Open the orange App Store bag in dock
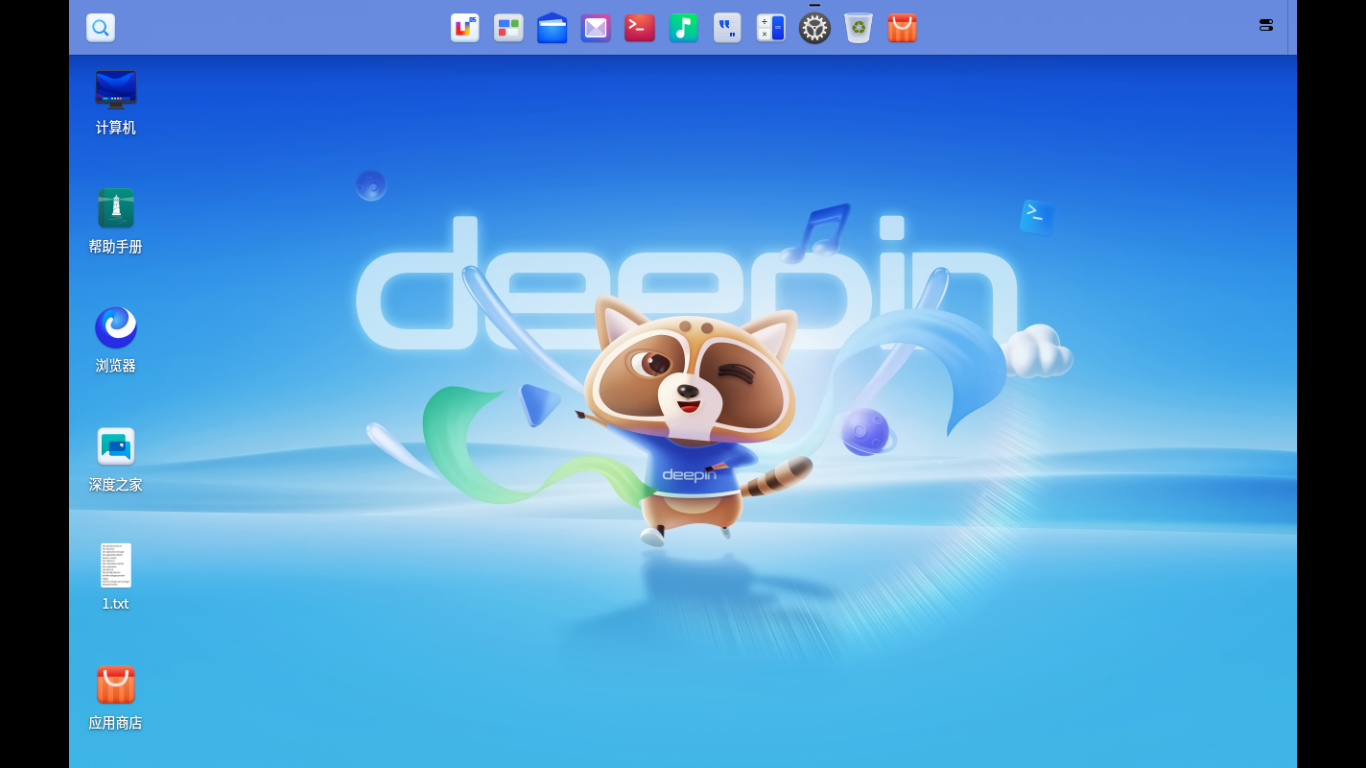The width and height of the screenshot is (1366, 768). [902, 27]
